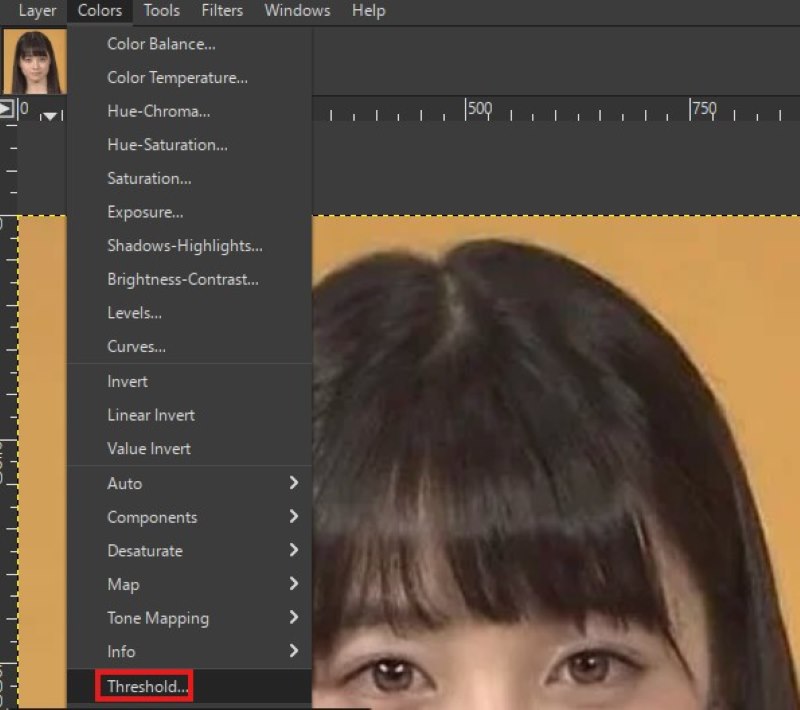Click the ruler corner origin arrow button
Viewport: 800px width, 710px height.
7,109
